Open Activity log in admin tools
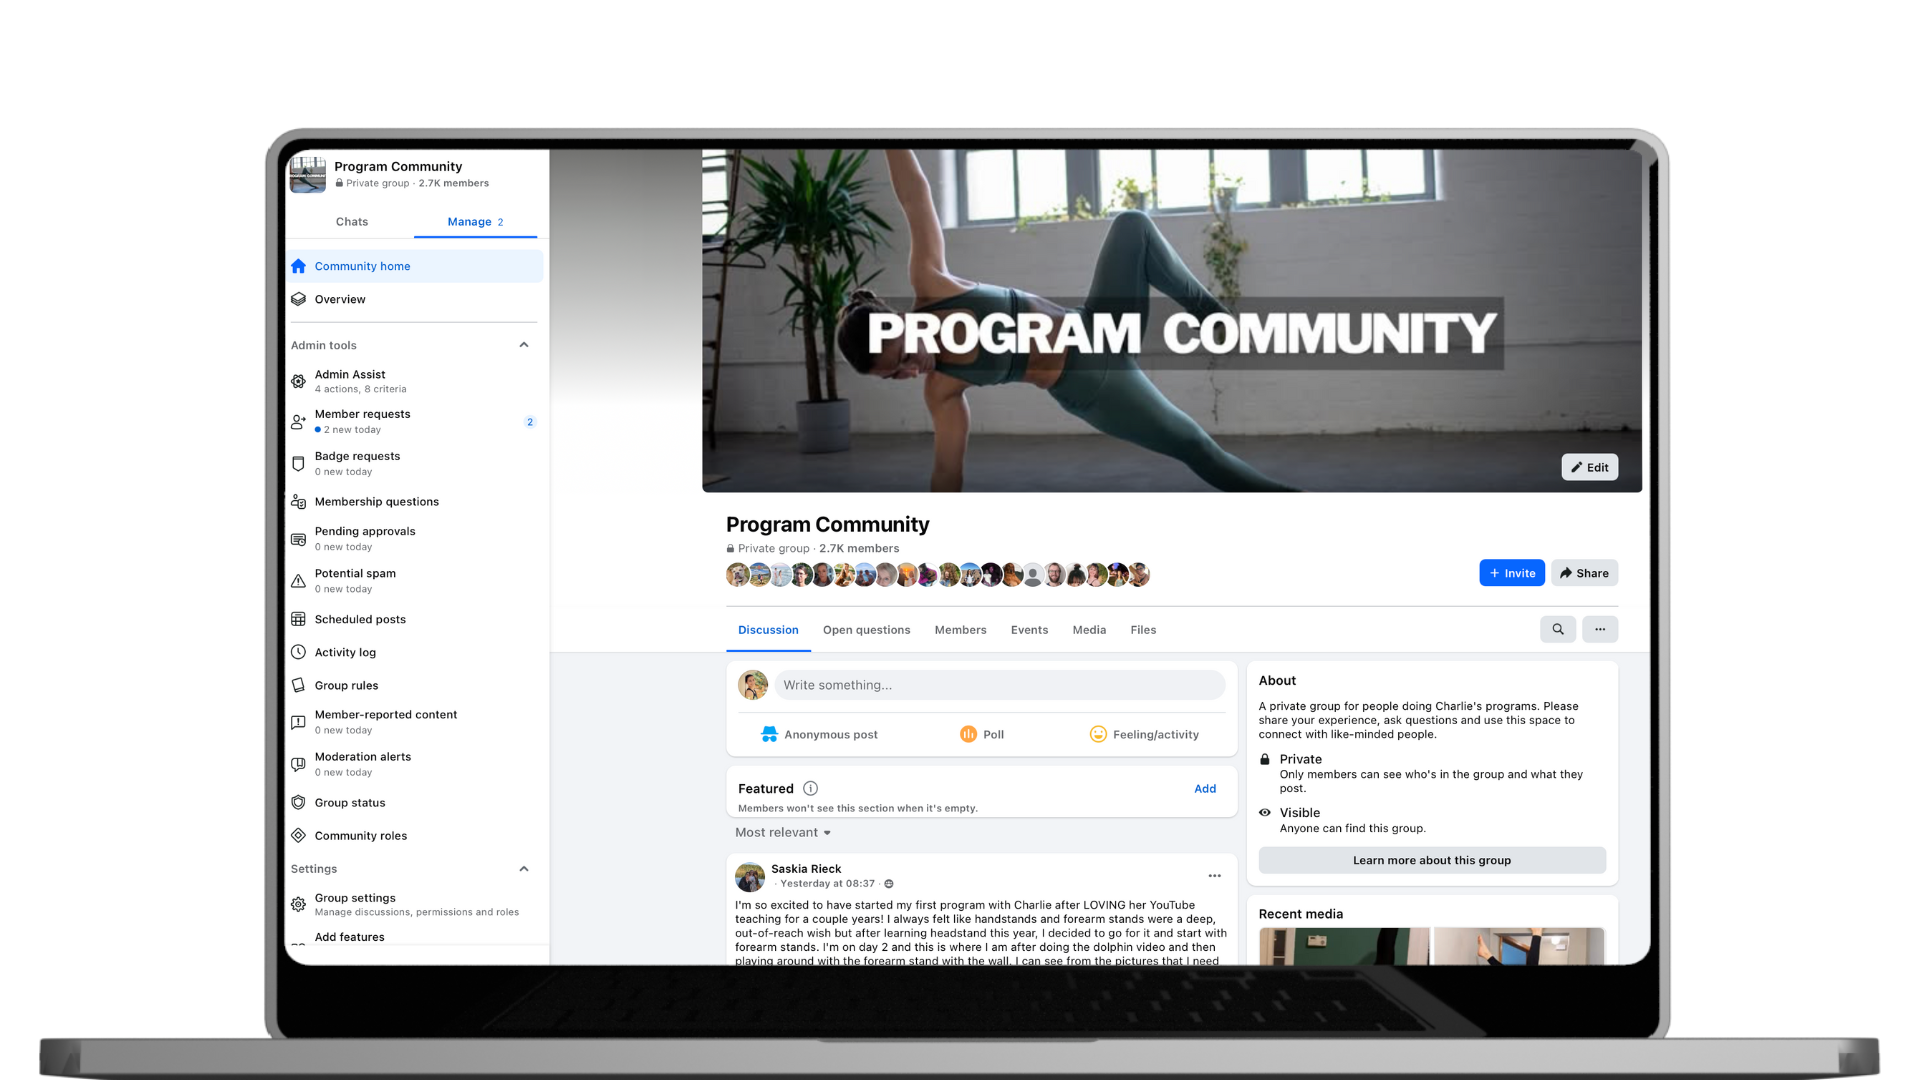This screenshot has width=1920, height=1080. [x=345, y=652]
